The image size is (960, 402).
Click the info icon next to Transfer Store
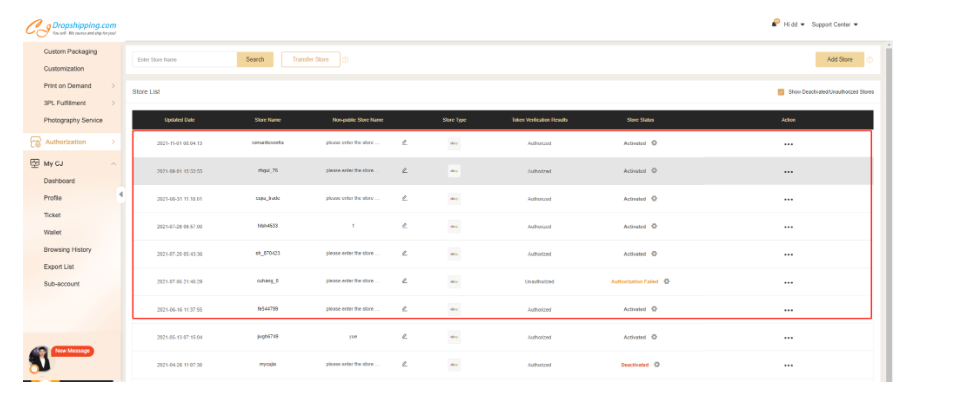345,60
